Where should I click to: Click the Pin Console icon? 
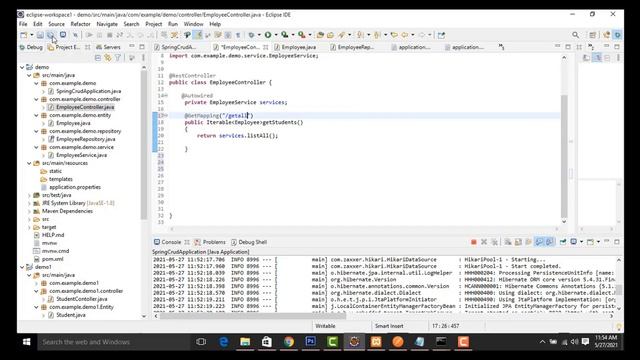(563, 242)
